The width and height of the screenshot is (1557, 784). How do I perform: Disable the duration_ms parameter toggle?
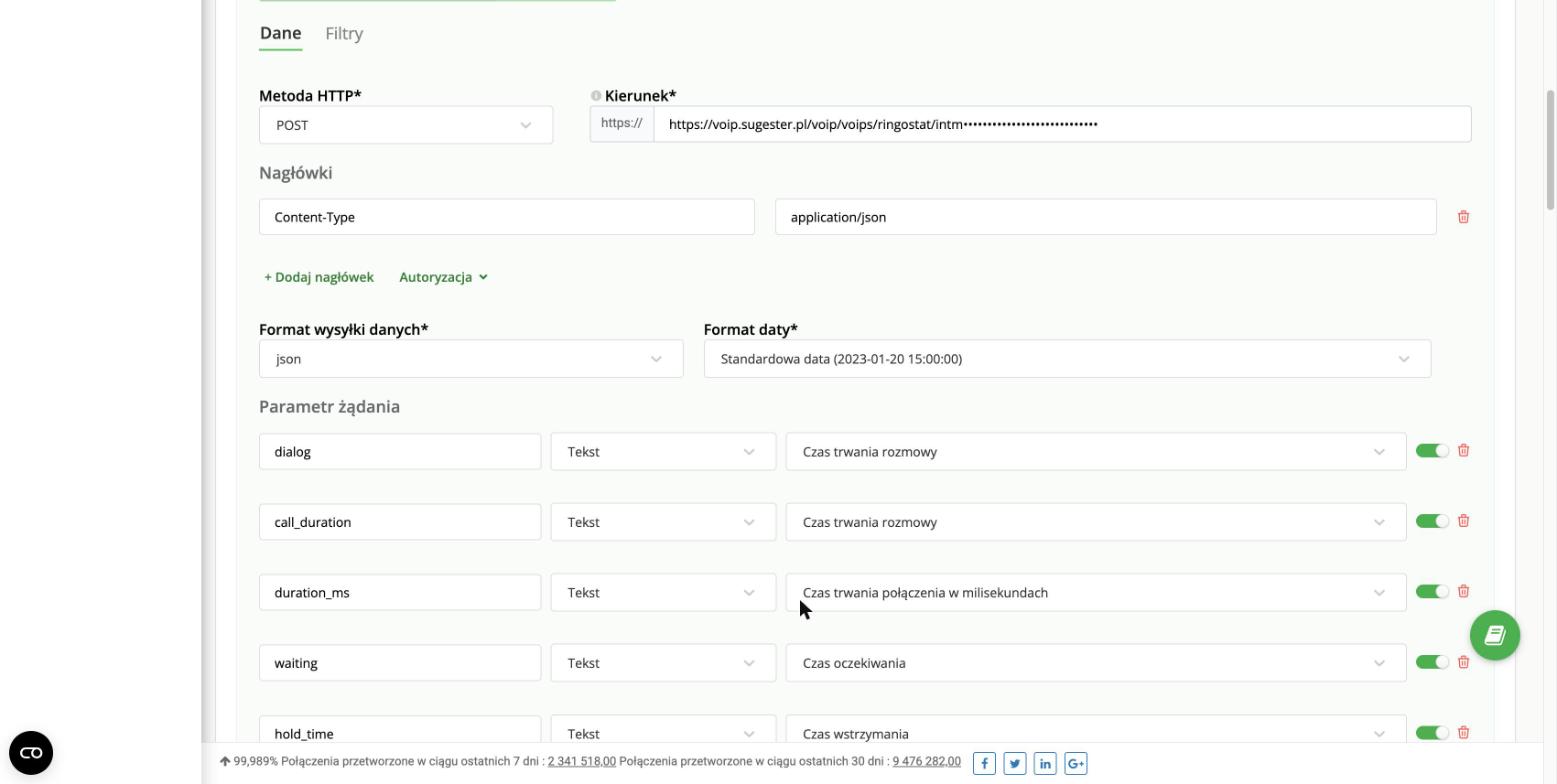coord(1432,592)
